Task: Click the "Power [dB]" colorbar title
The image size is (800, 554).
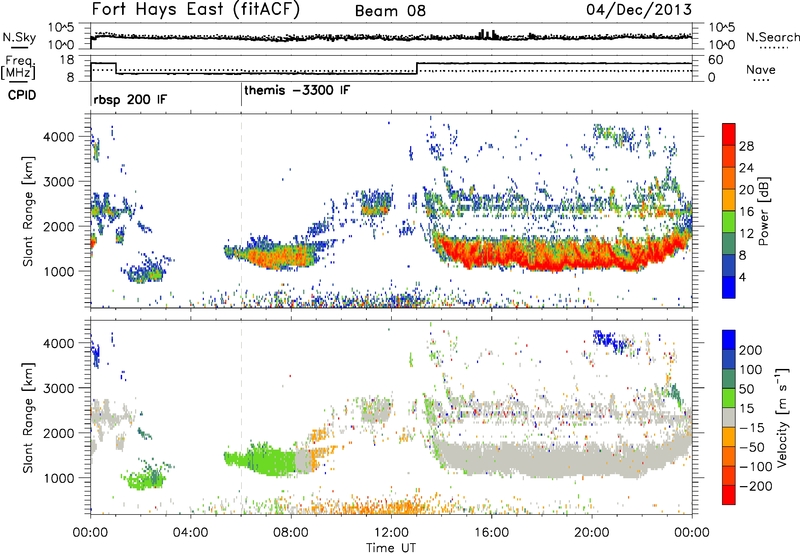Action: click(764, 211)
